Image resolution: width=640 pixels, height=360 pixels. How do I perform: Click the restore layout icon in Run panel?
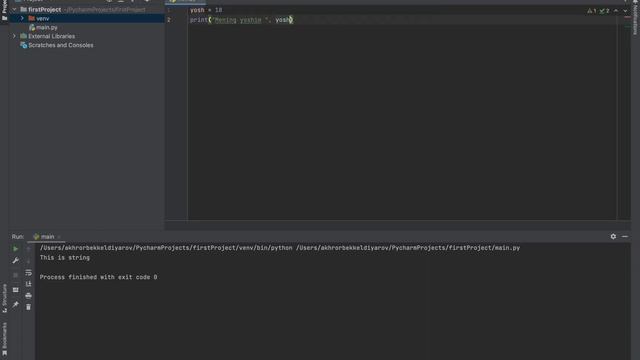tap(16, 290)
